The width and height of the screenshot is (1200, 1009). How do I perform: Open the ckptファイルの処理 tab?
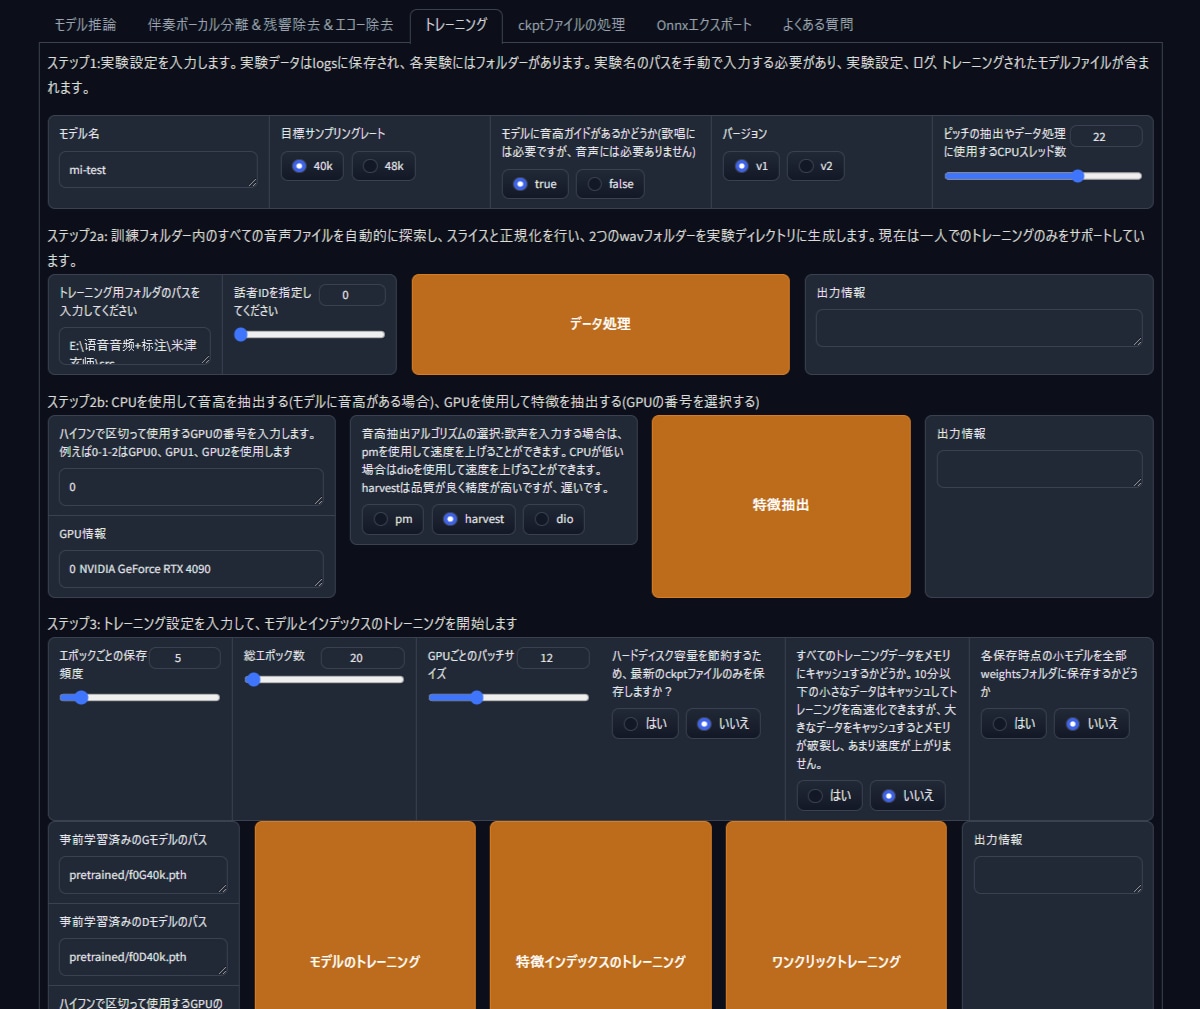pyautogui.click(x=571, y=24)
